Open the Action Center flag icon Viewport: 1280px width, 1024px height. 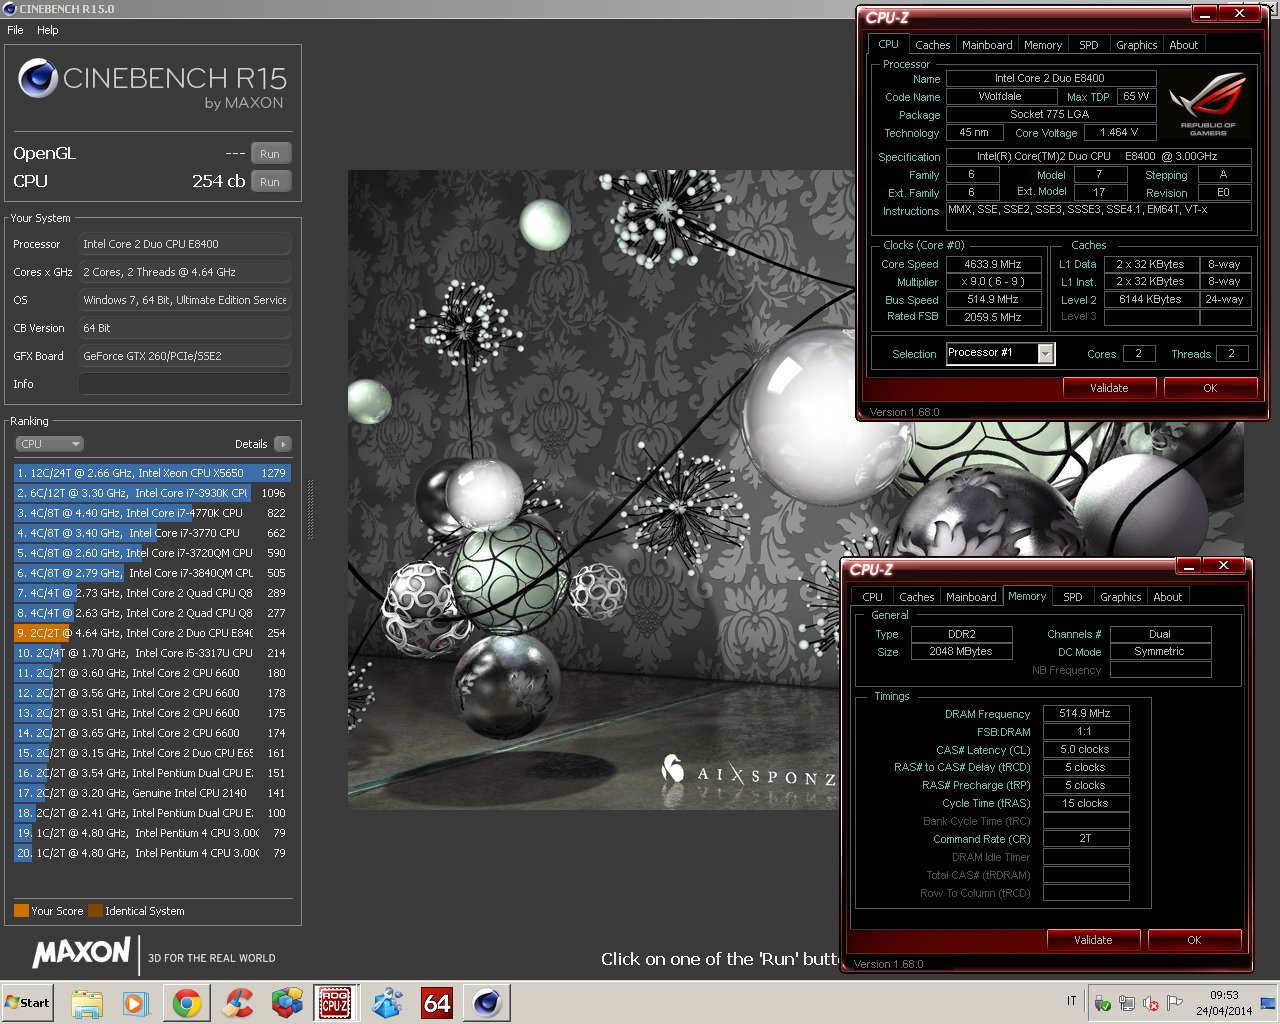point(1175,1003)
